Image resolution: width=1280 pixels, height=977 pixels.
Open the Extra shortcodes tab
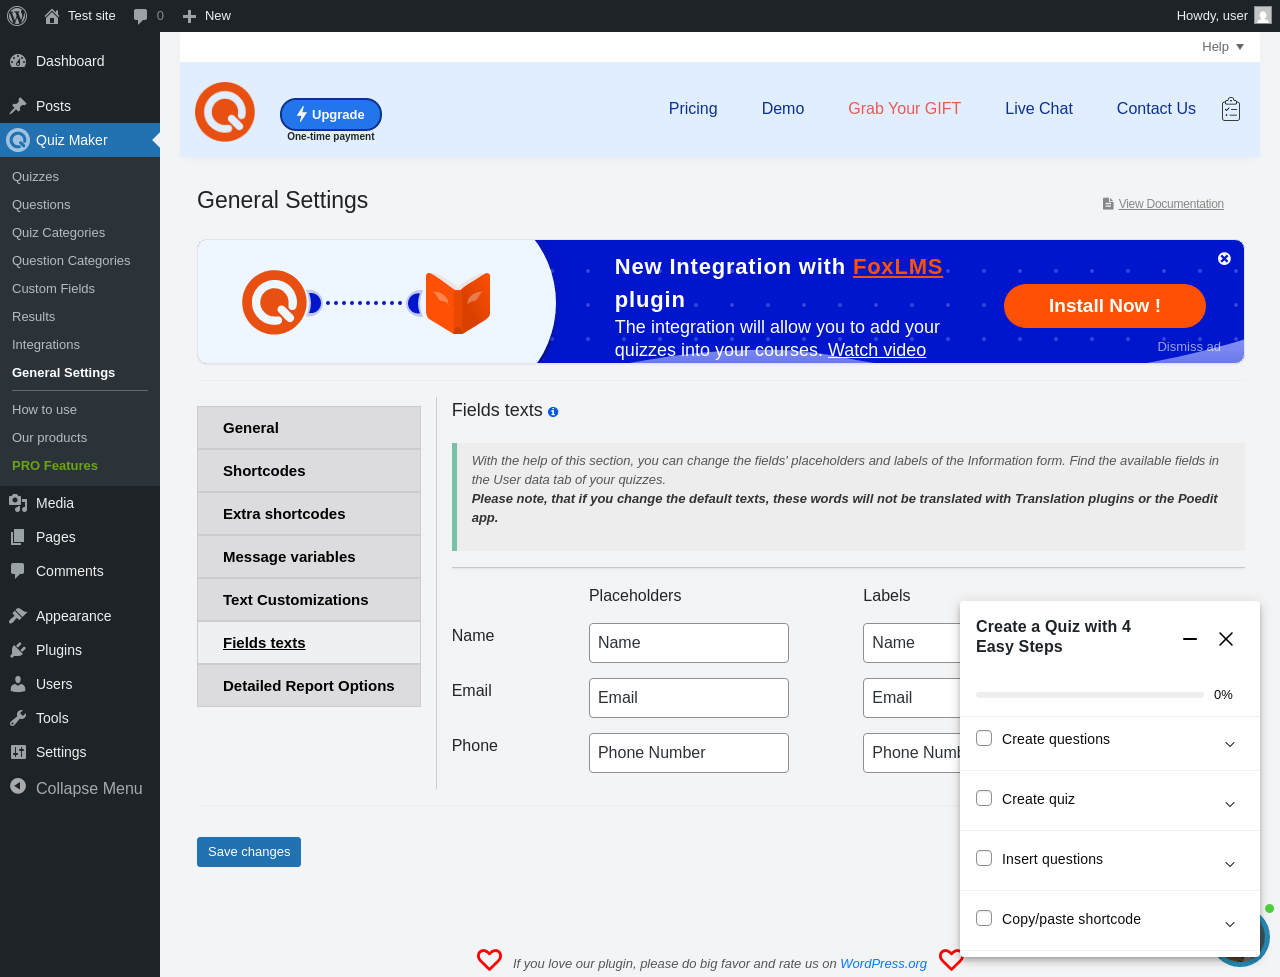pyautogui.click(x=309, y=514)
